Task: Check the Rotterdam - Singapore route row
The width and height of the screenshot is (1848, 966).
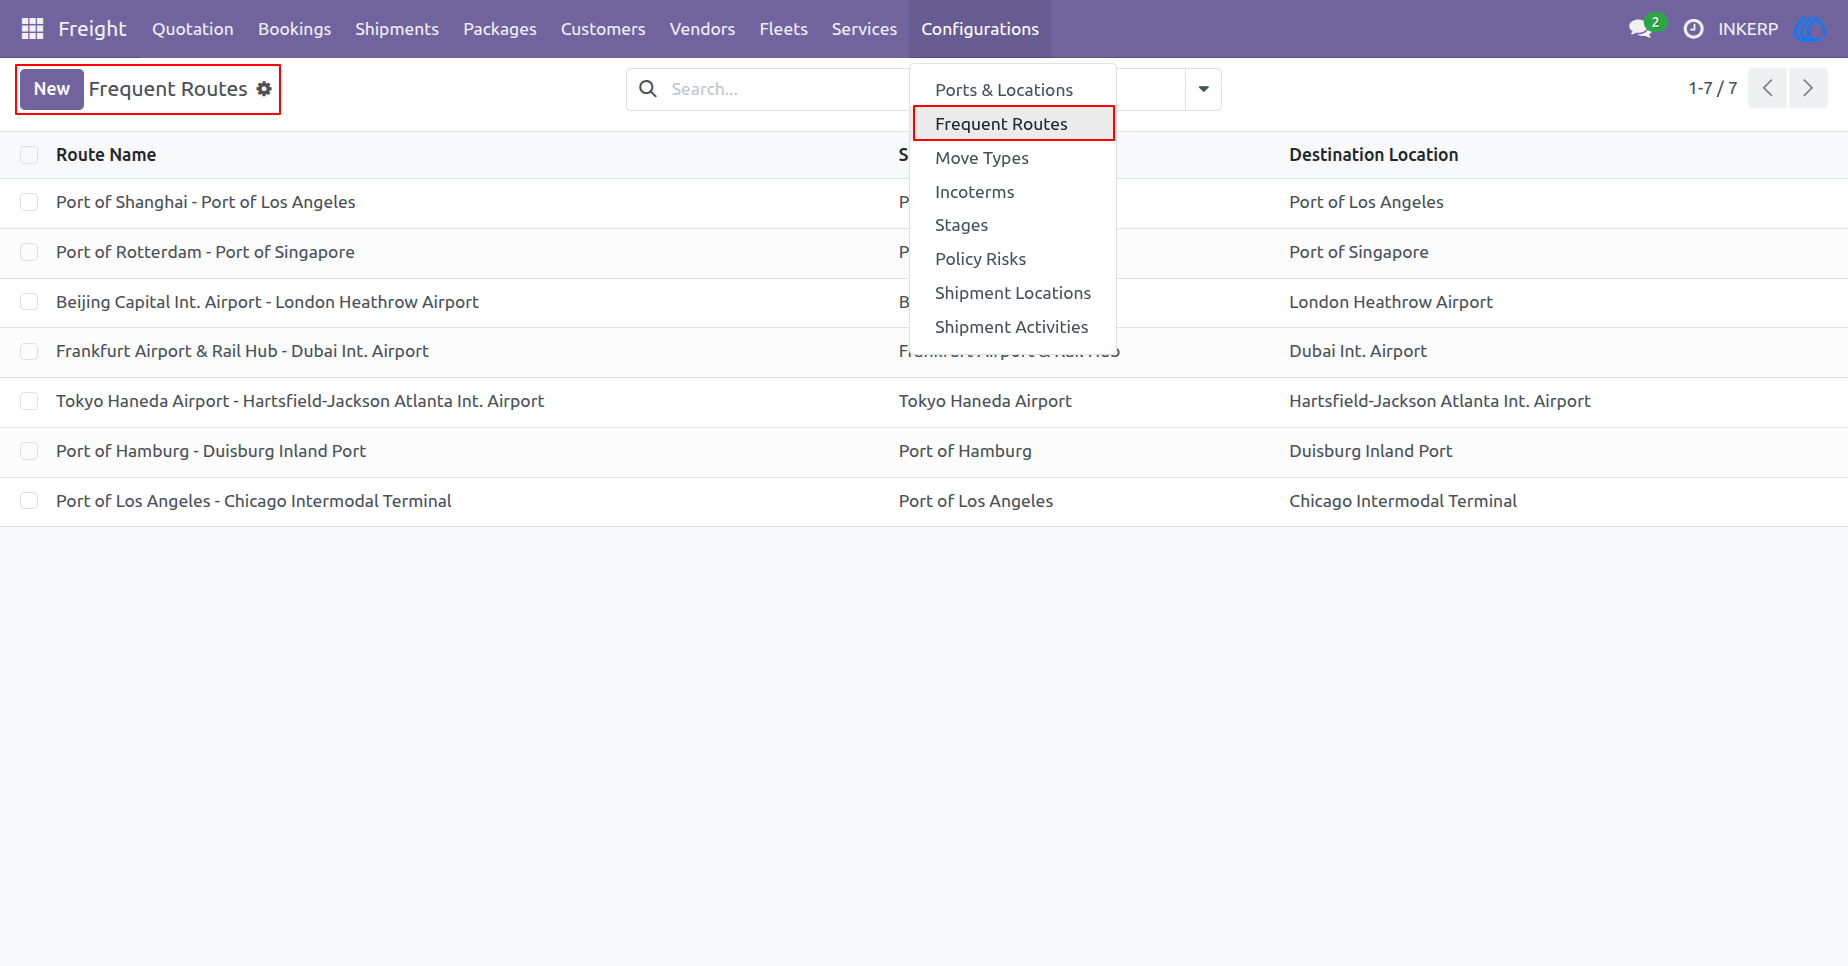Action: [x=29, y=252]
